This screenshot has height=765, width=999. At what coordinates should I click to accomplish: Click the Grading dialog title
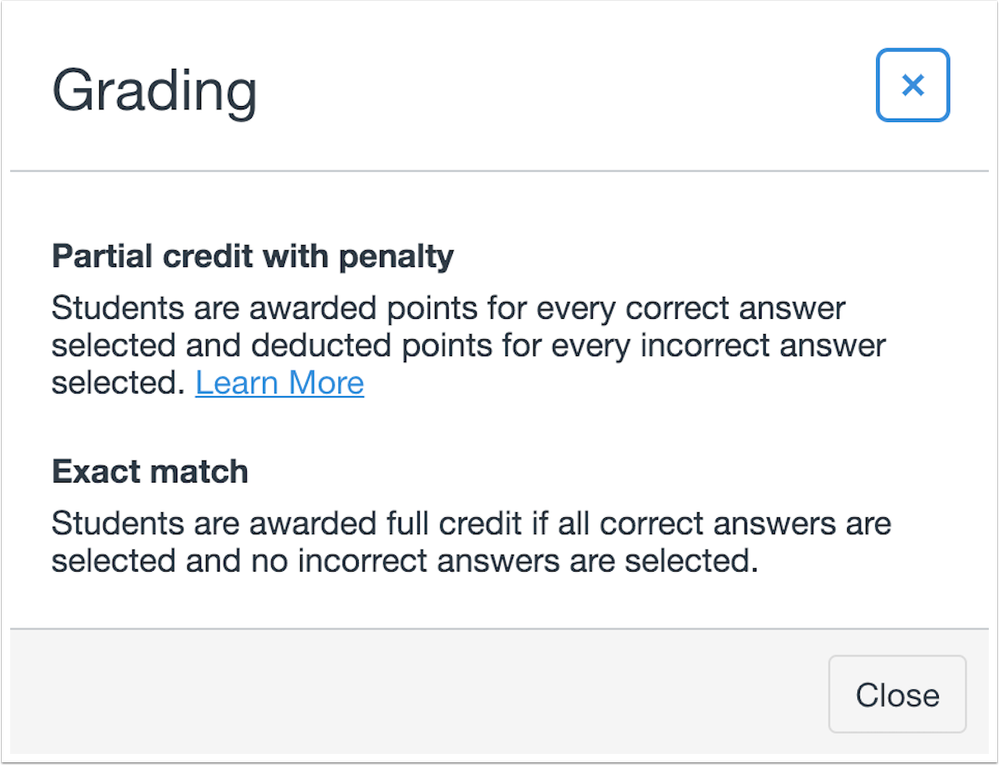[154, 90]
